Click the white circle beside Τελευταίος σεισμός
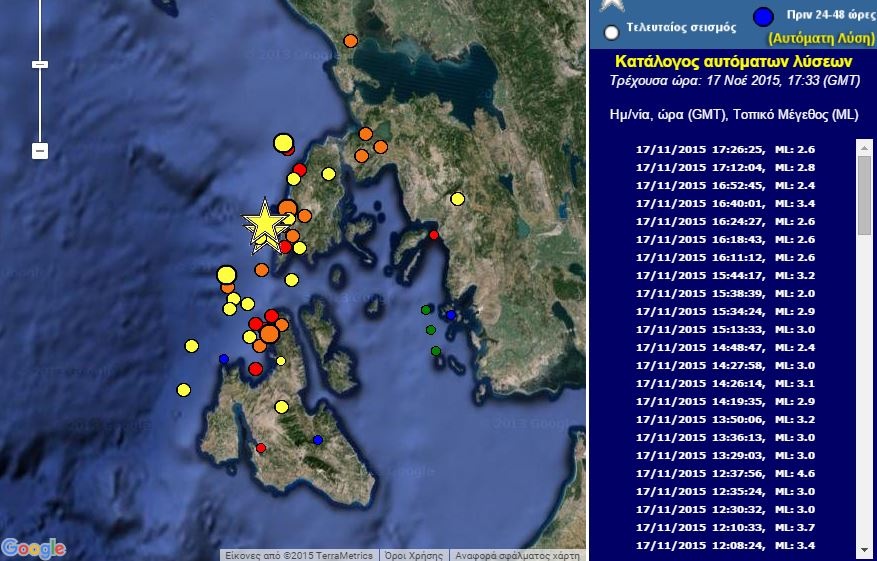This screenshot has width=877, height=561. [x=611, y=31]
